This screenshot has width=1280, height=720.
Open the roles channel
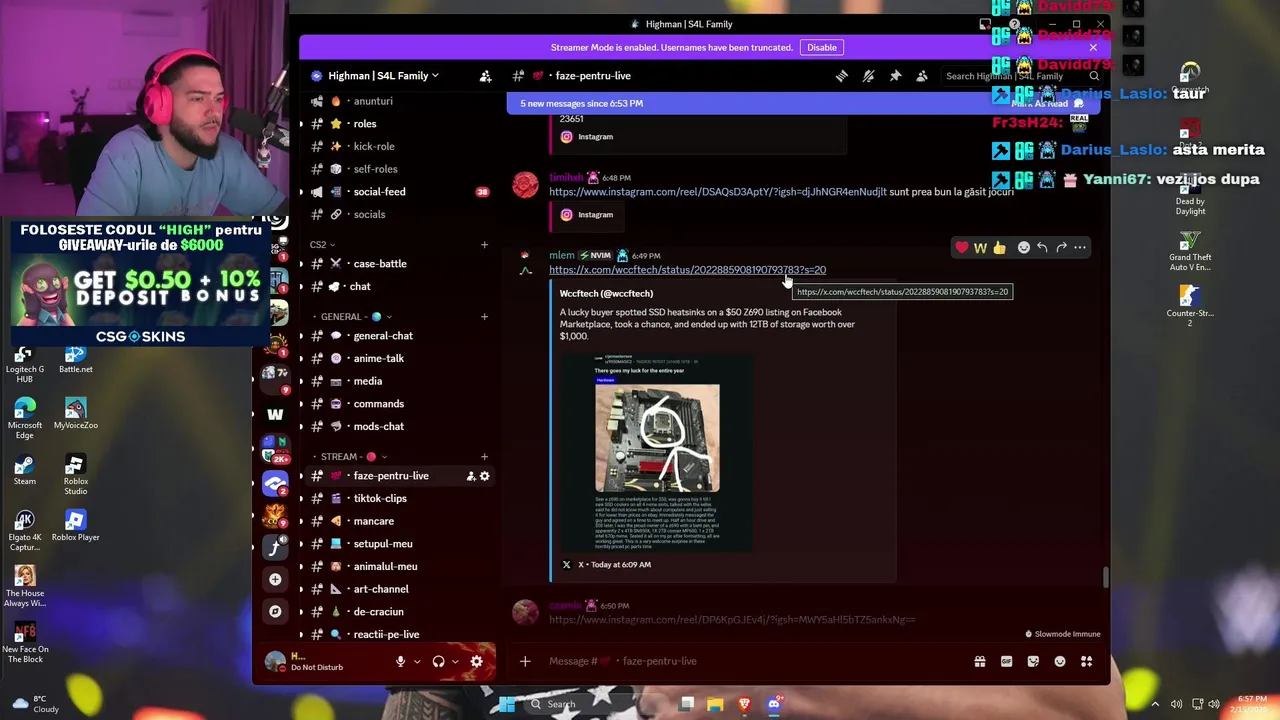(x=399, y=124)
